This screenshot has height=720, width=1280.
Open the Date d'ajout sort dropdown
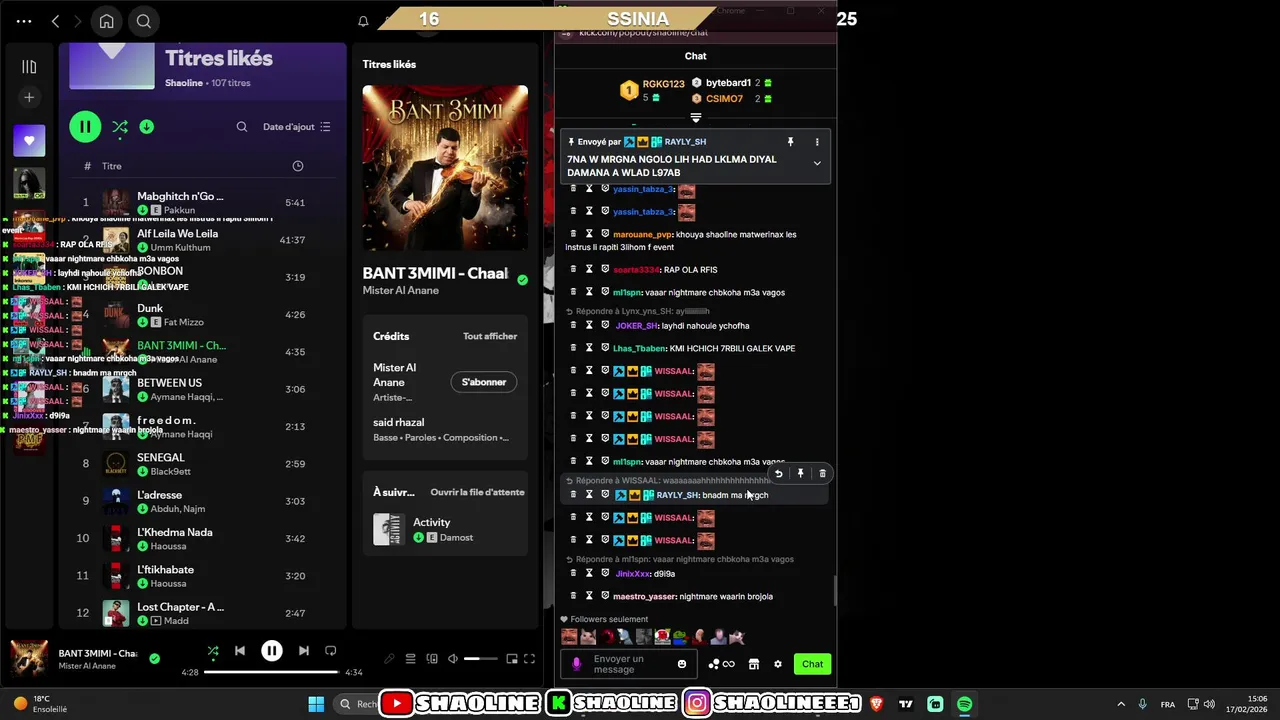pyautogui.click(x=296, y=127)
